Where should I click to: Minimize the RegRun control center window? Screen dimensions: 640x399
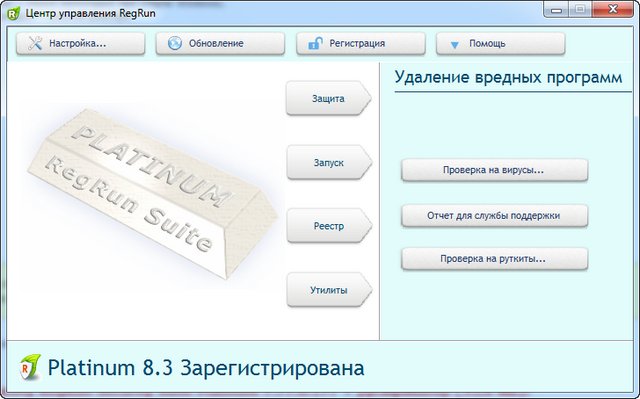coord(556,9)
